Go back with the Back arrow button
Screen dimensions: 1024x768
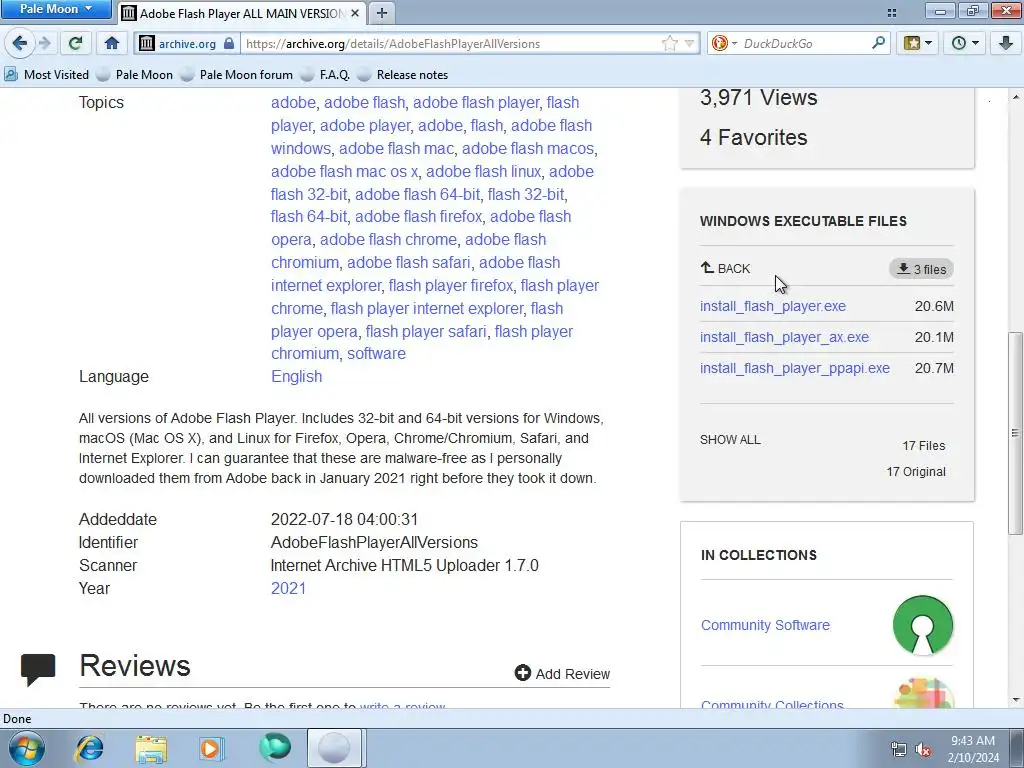click(x=20, y=44)
